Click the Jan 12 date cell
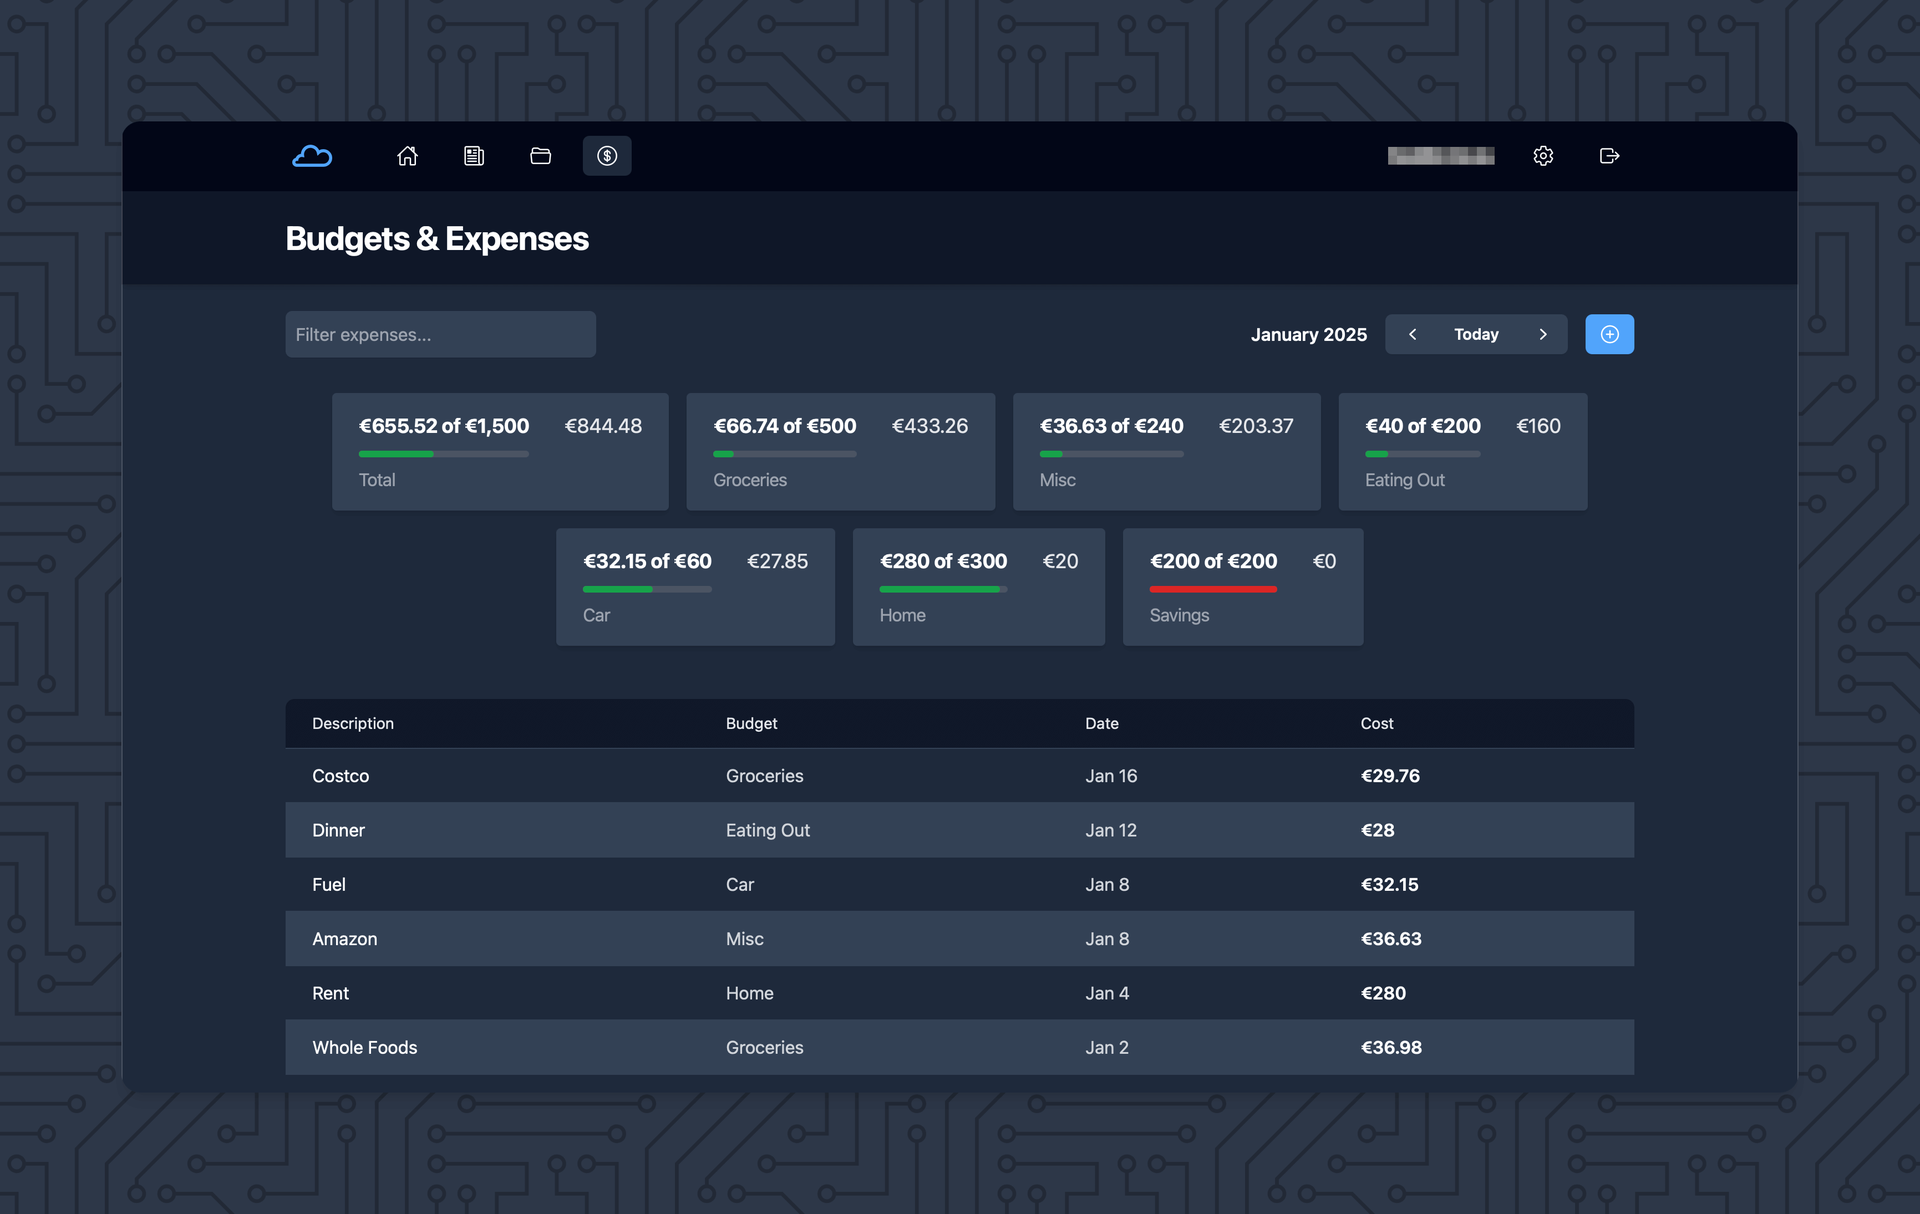 1111,830
